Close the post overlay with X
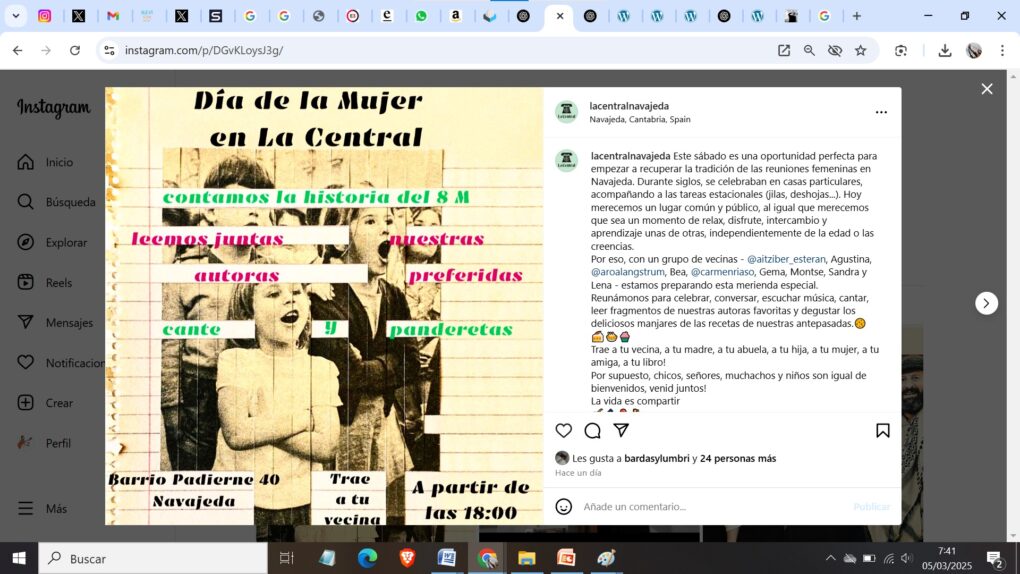1020x574 pixels. click(986, 89)
